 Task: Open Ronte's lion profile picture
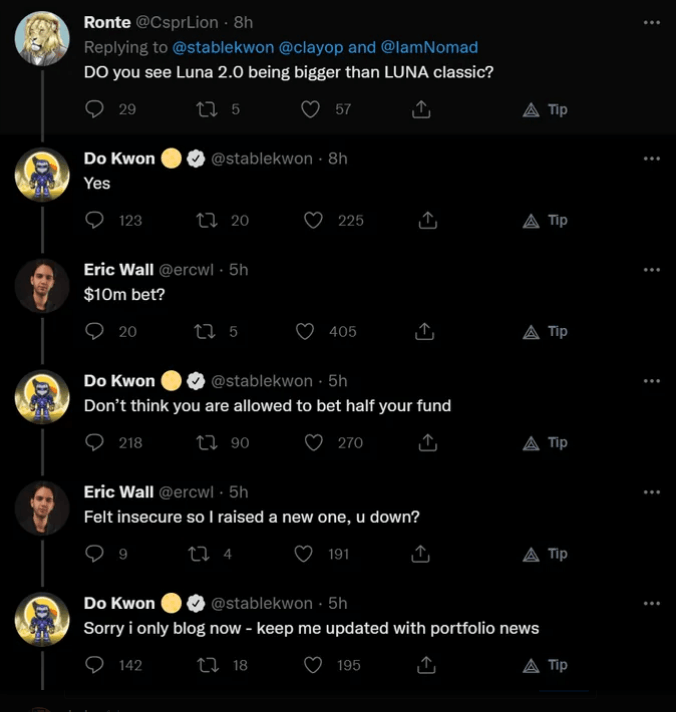point(42,40)
